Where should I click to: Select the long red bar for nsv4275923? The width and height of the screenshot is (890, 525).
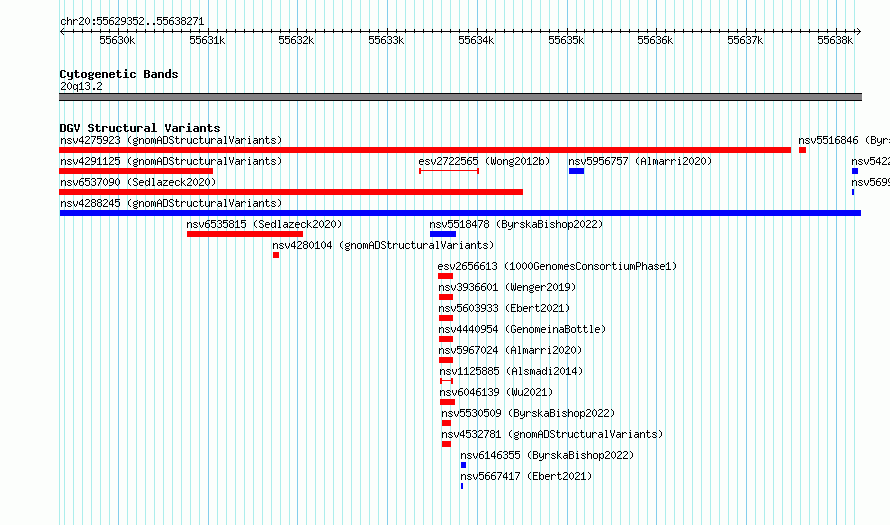point(425,150)
